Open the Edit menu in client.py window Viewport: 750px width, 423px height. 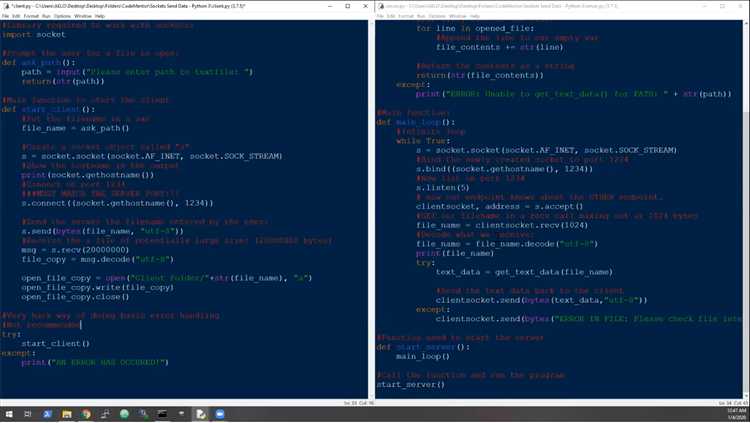coord(16,16)
